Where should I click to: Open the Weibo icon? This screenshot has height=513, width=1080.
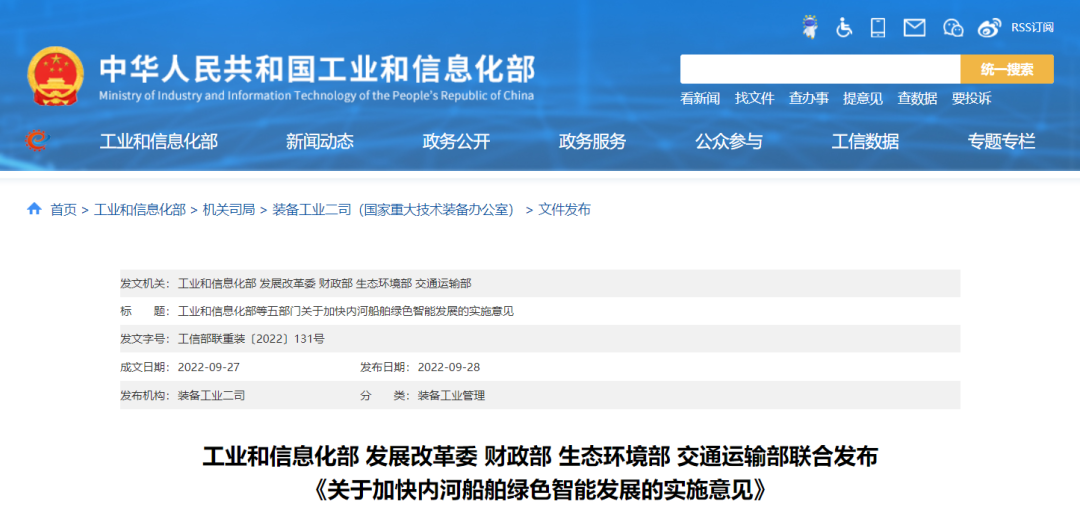[x=990, y=28]
